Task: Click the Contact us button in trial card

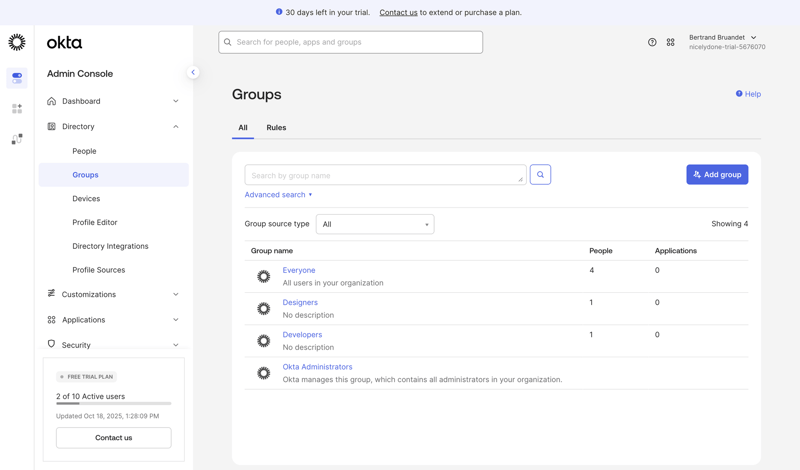Action: pyautogui.click(x=114, y=438)
